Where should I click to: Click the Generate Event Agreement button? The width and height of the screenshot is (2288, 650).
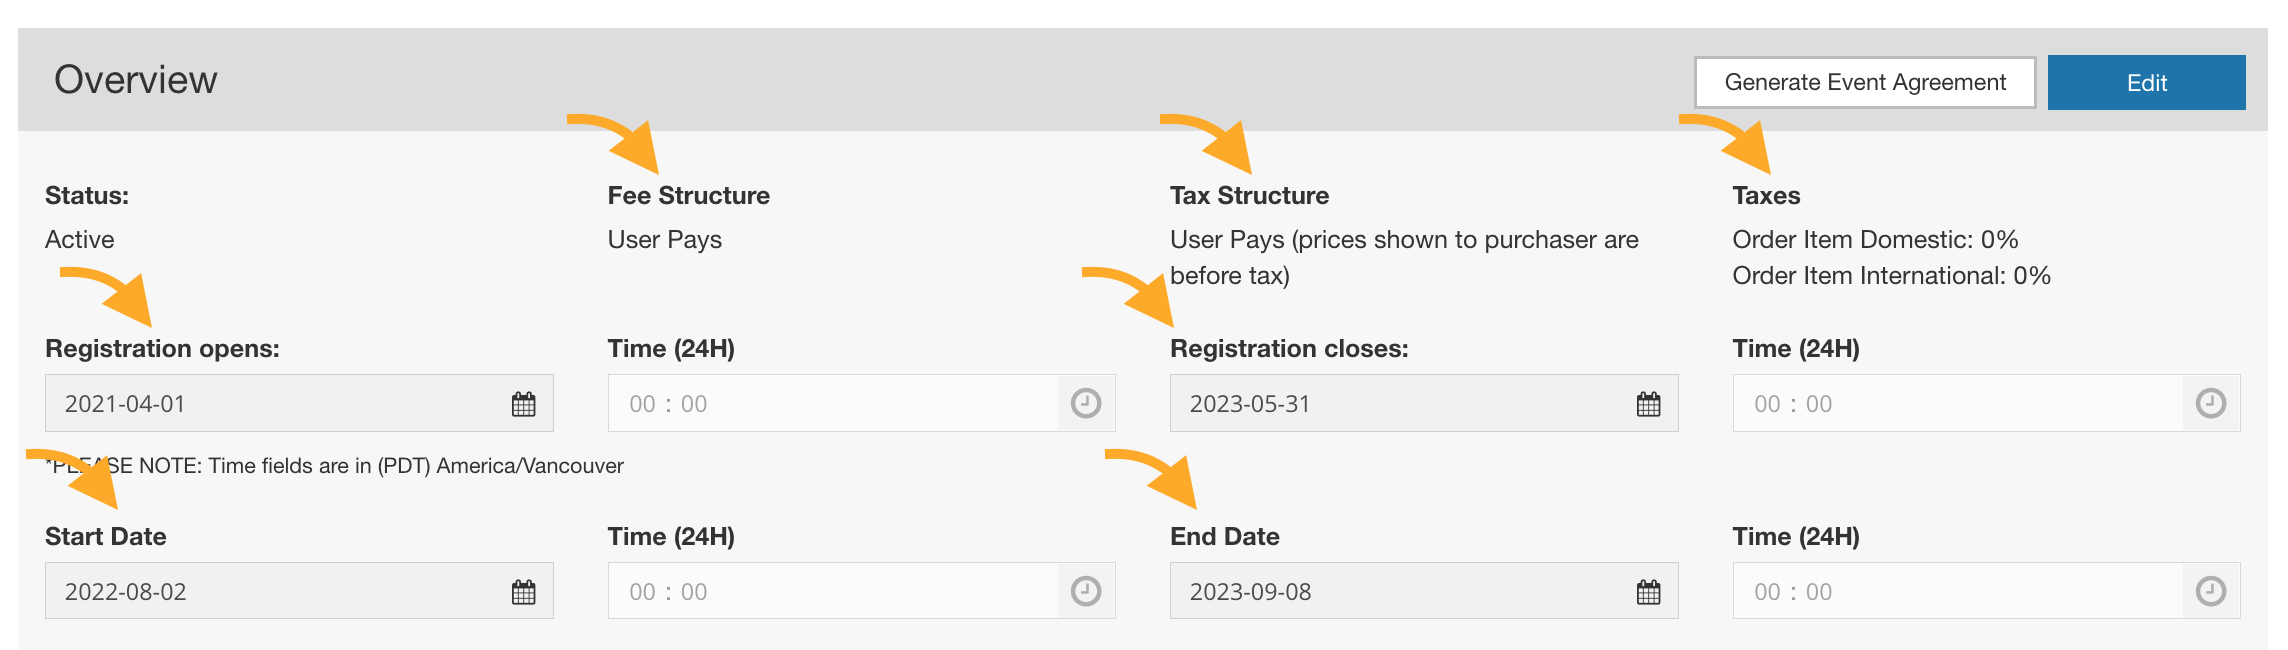[1864, 82]
